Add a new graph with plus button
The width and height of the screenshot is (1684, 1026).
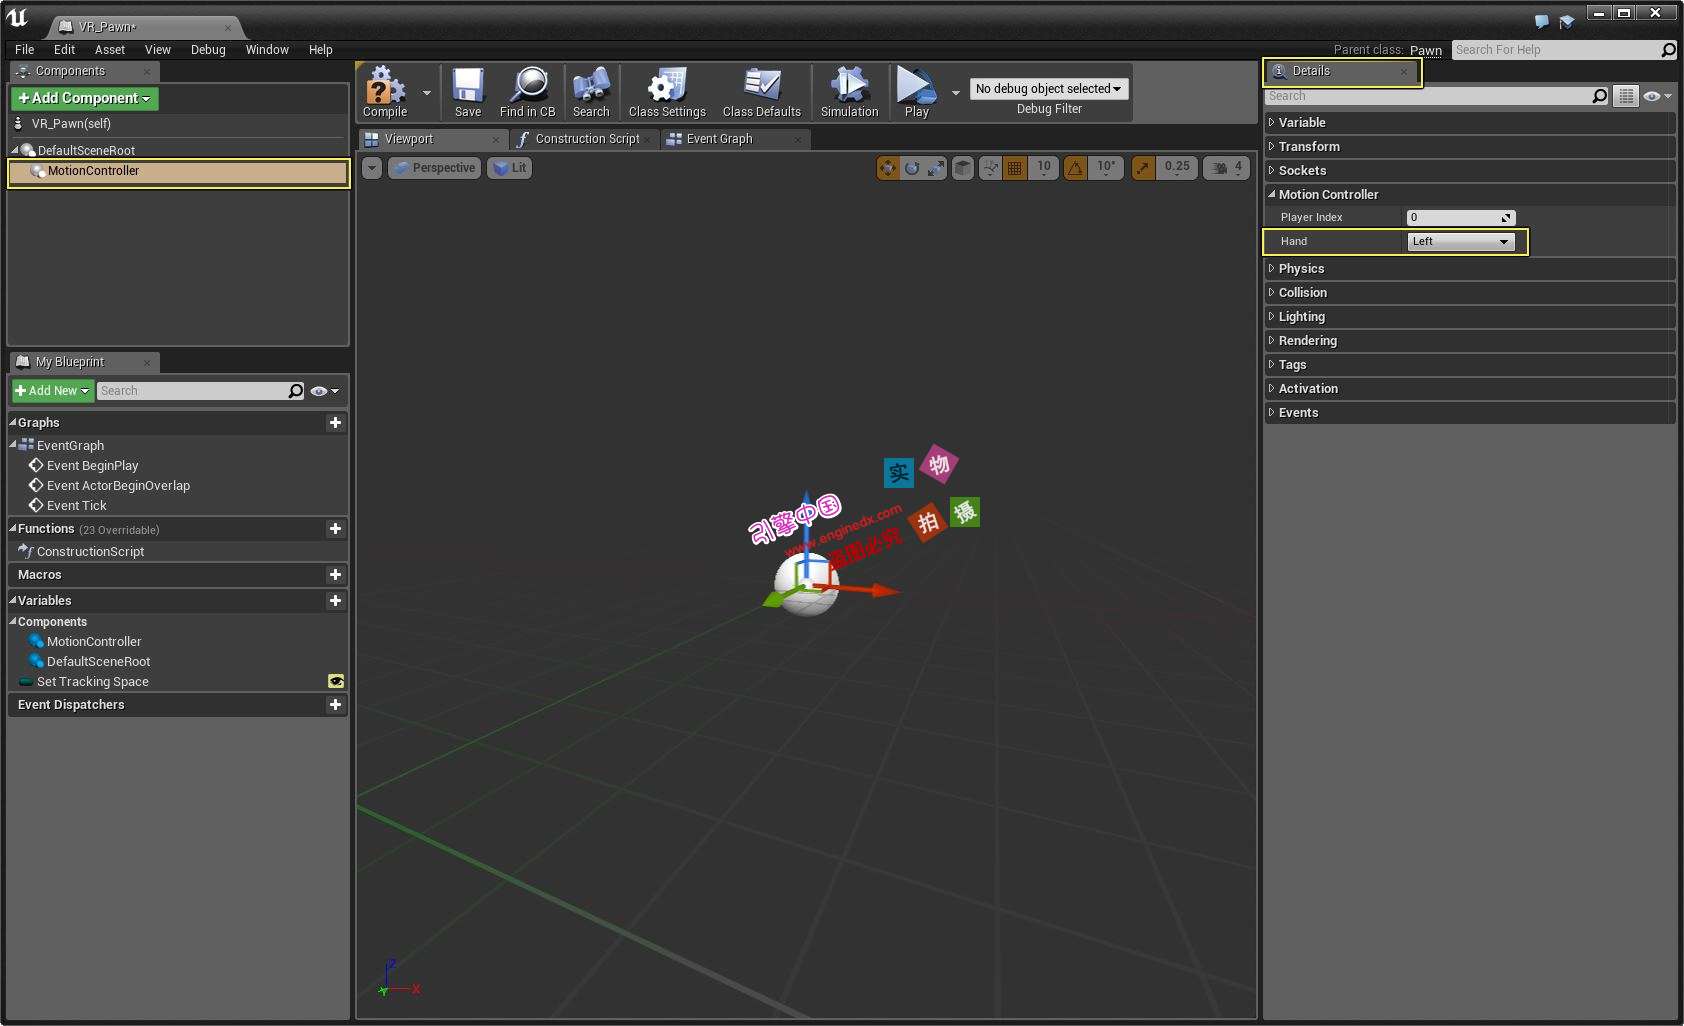coord(335,423)
